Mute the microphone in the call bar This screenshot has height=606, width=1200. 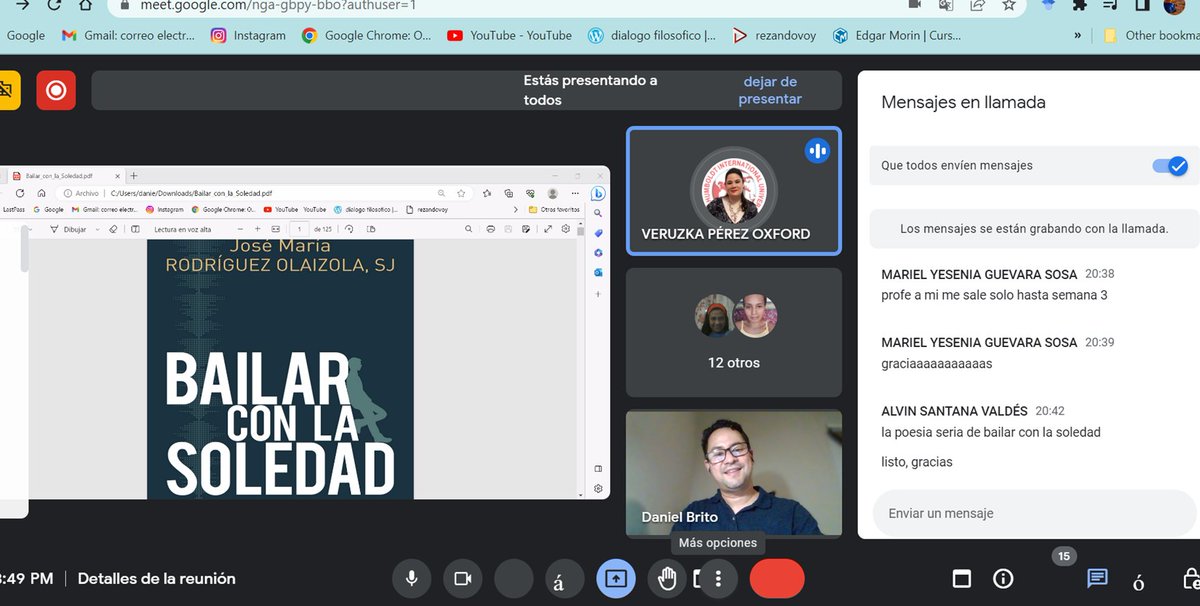click(410, 578)
